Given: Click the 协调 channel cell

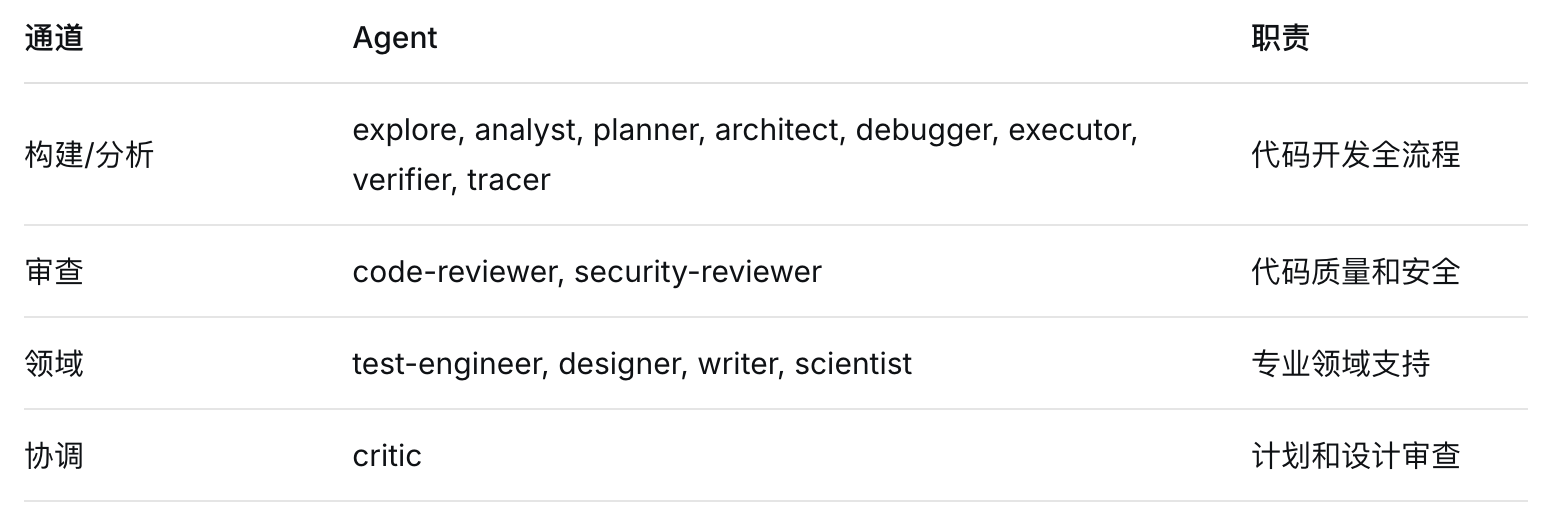Looking at the screenshot, I should [x=54, y=456].
